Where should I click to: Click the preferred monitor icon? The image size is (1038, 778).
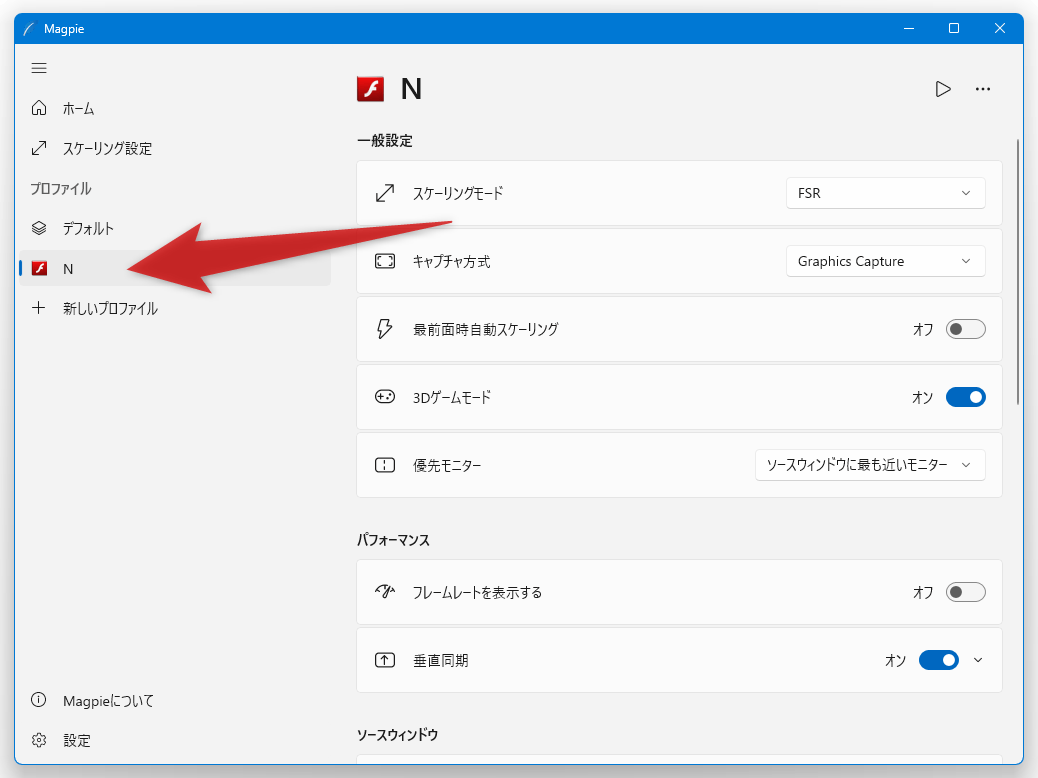click(x=385, y=465)
